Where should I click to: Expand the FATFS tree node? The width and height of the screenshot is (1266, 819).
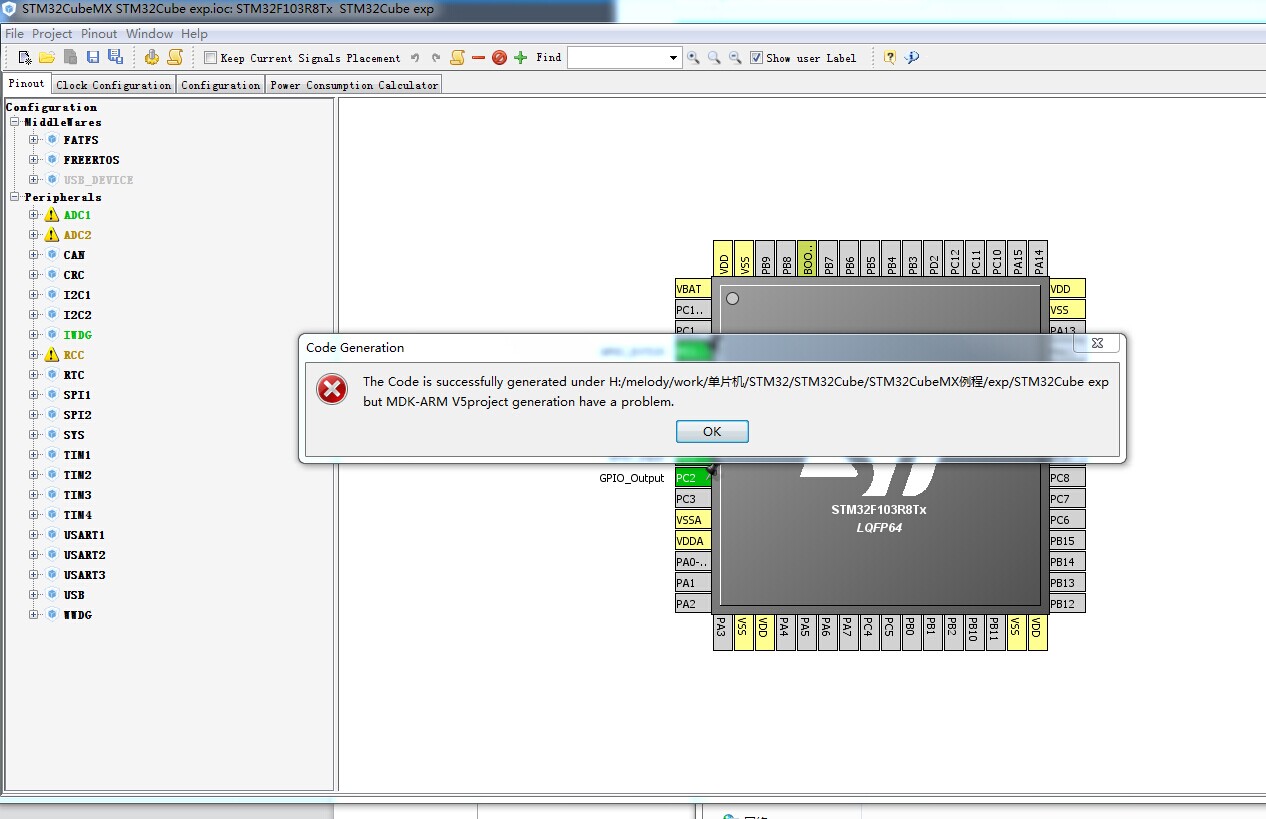pyautogui.click(x=34, y=140)
